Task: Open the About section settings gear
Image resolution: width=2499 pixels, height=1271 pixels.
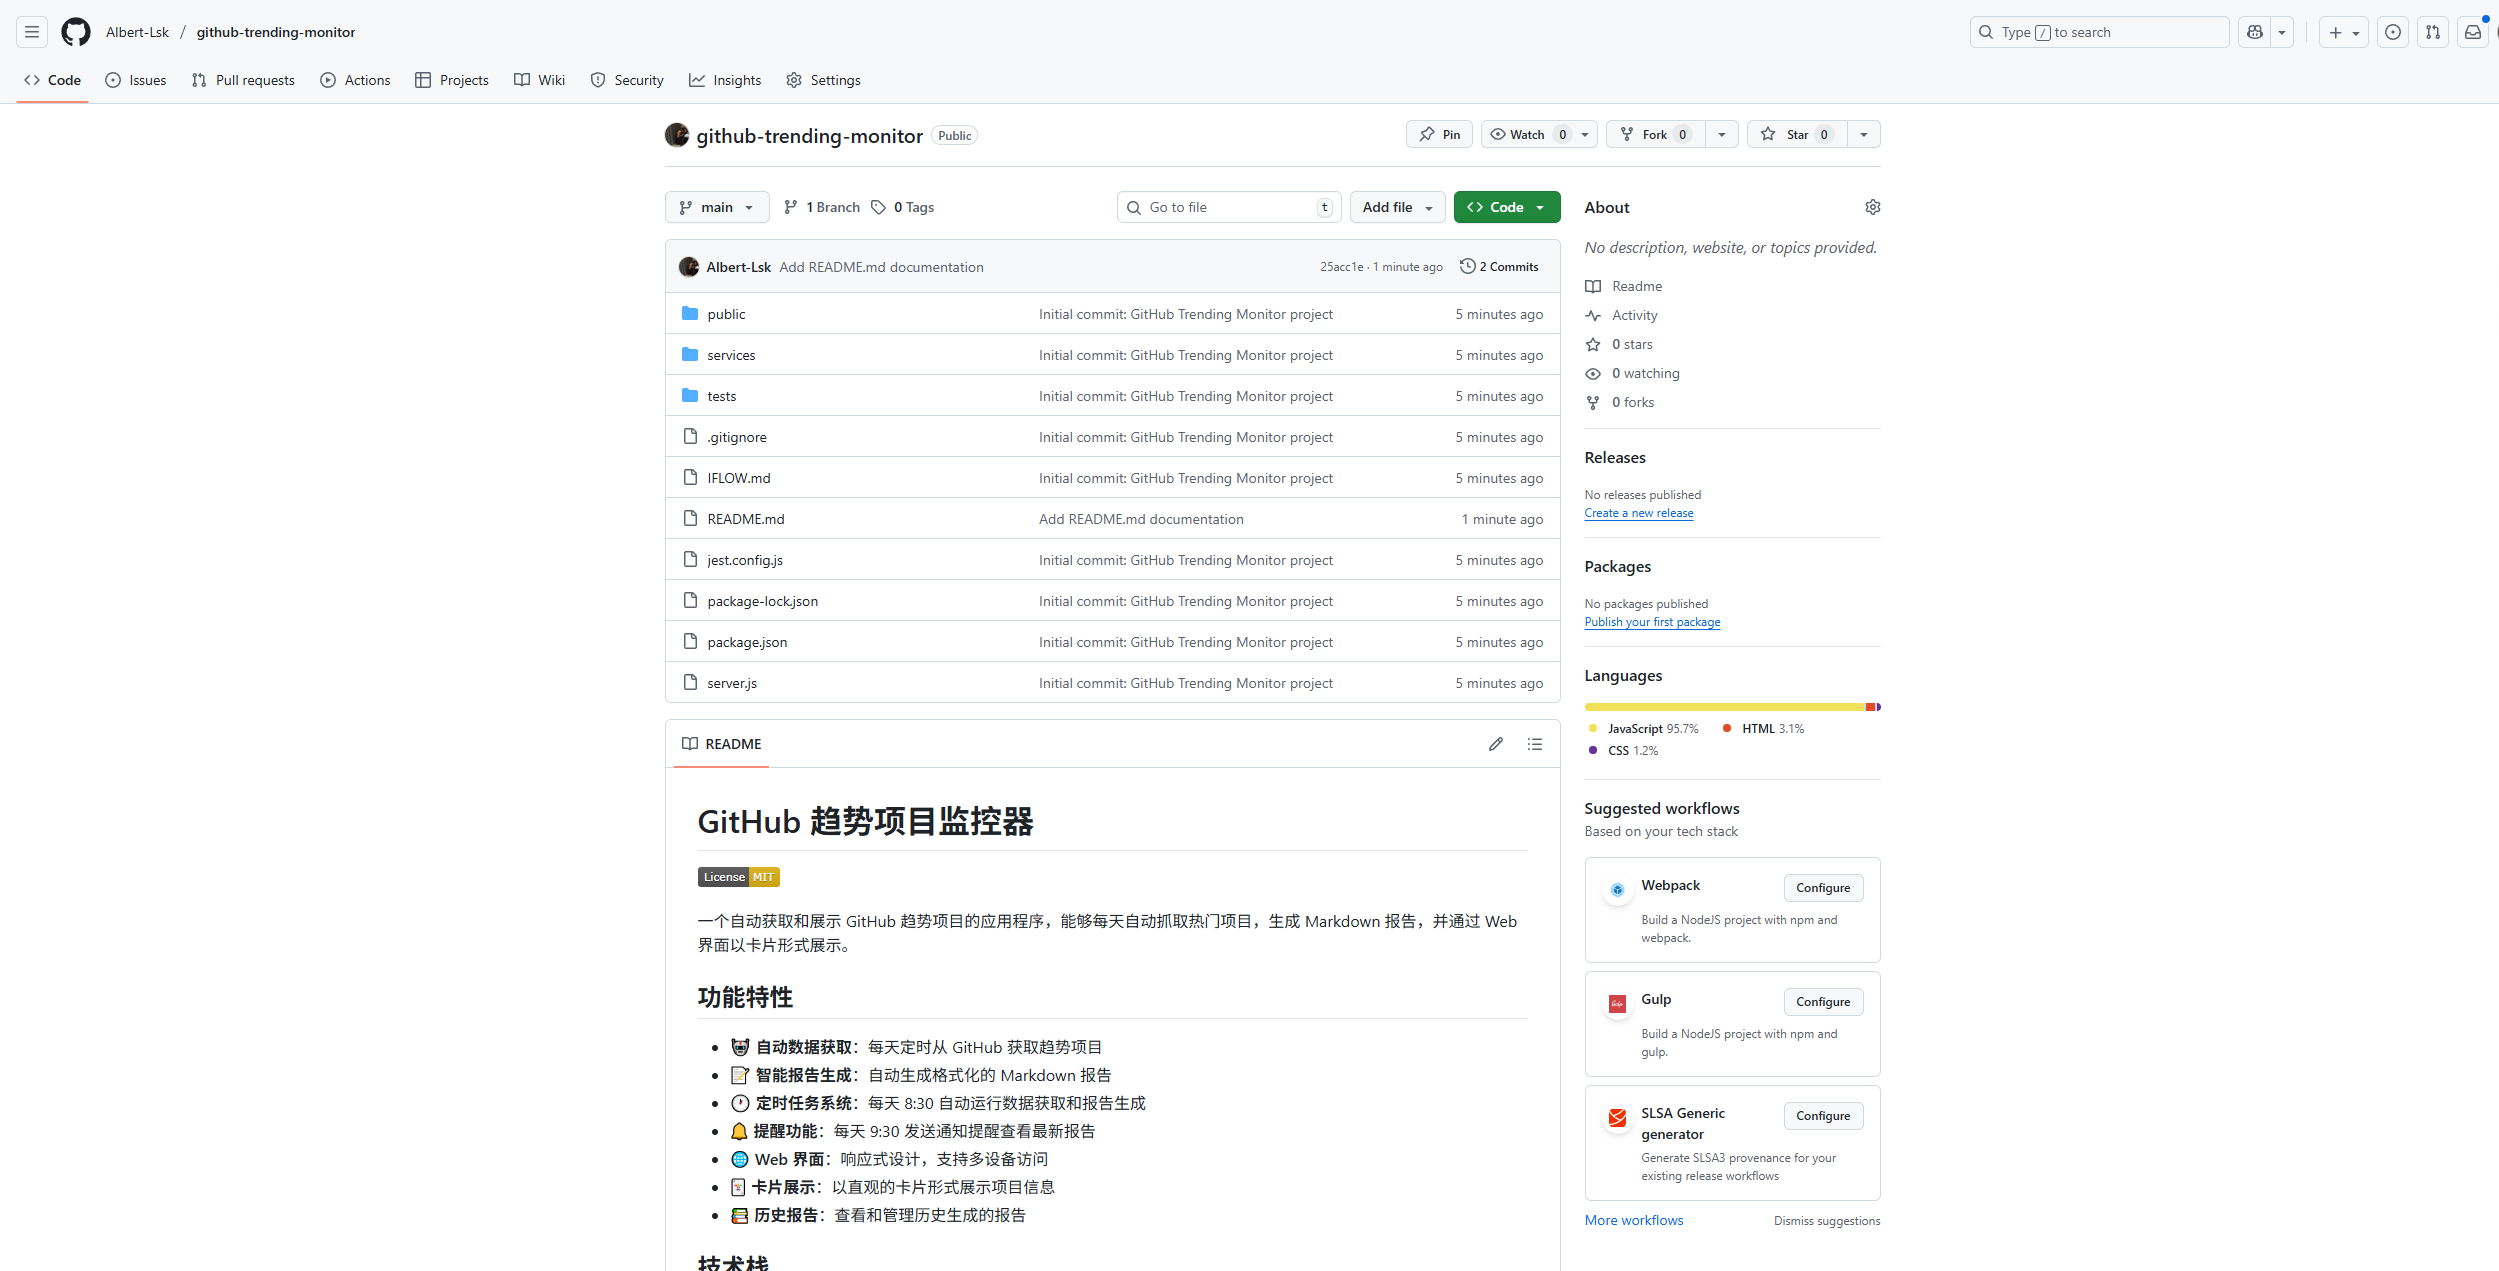Action: point(1872,207)
